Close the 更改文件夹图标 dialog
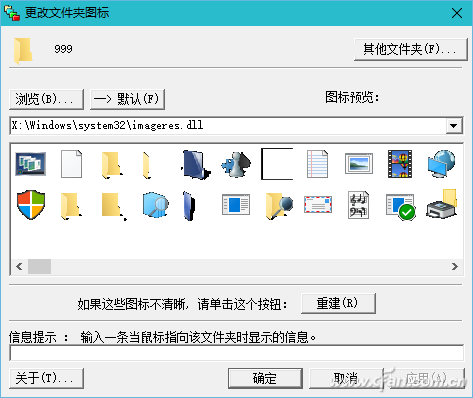The image size is (473, 398). (457, 13)
